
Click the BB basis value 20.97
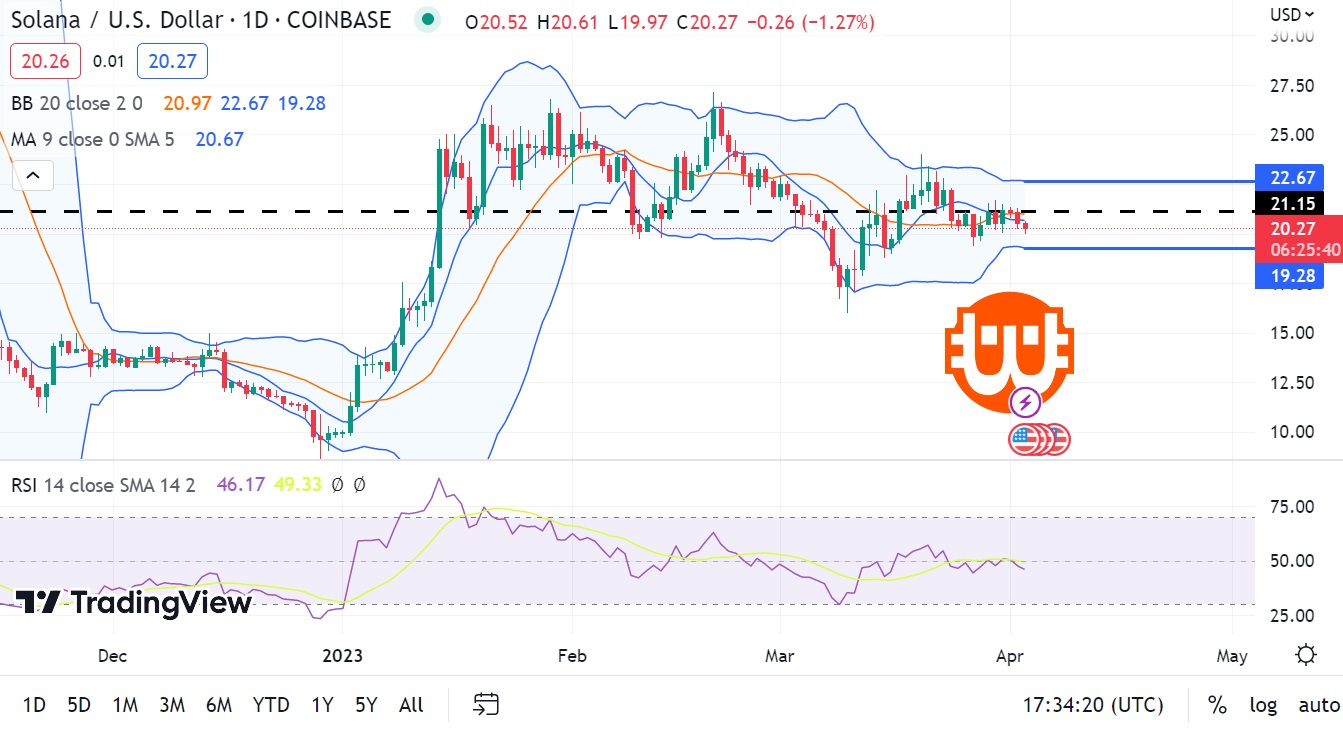pos(188,103)
